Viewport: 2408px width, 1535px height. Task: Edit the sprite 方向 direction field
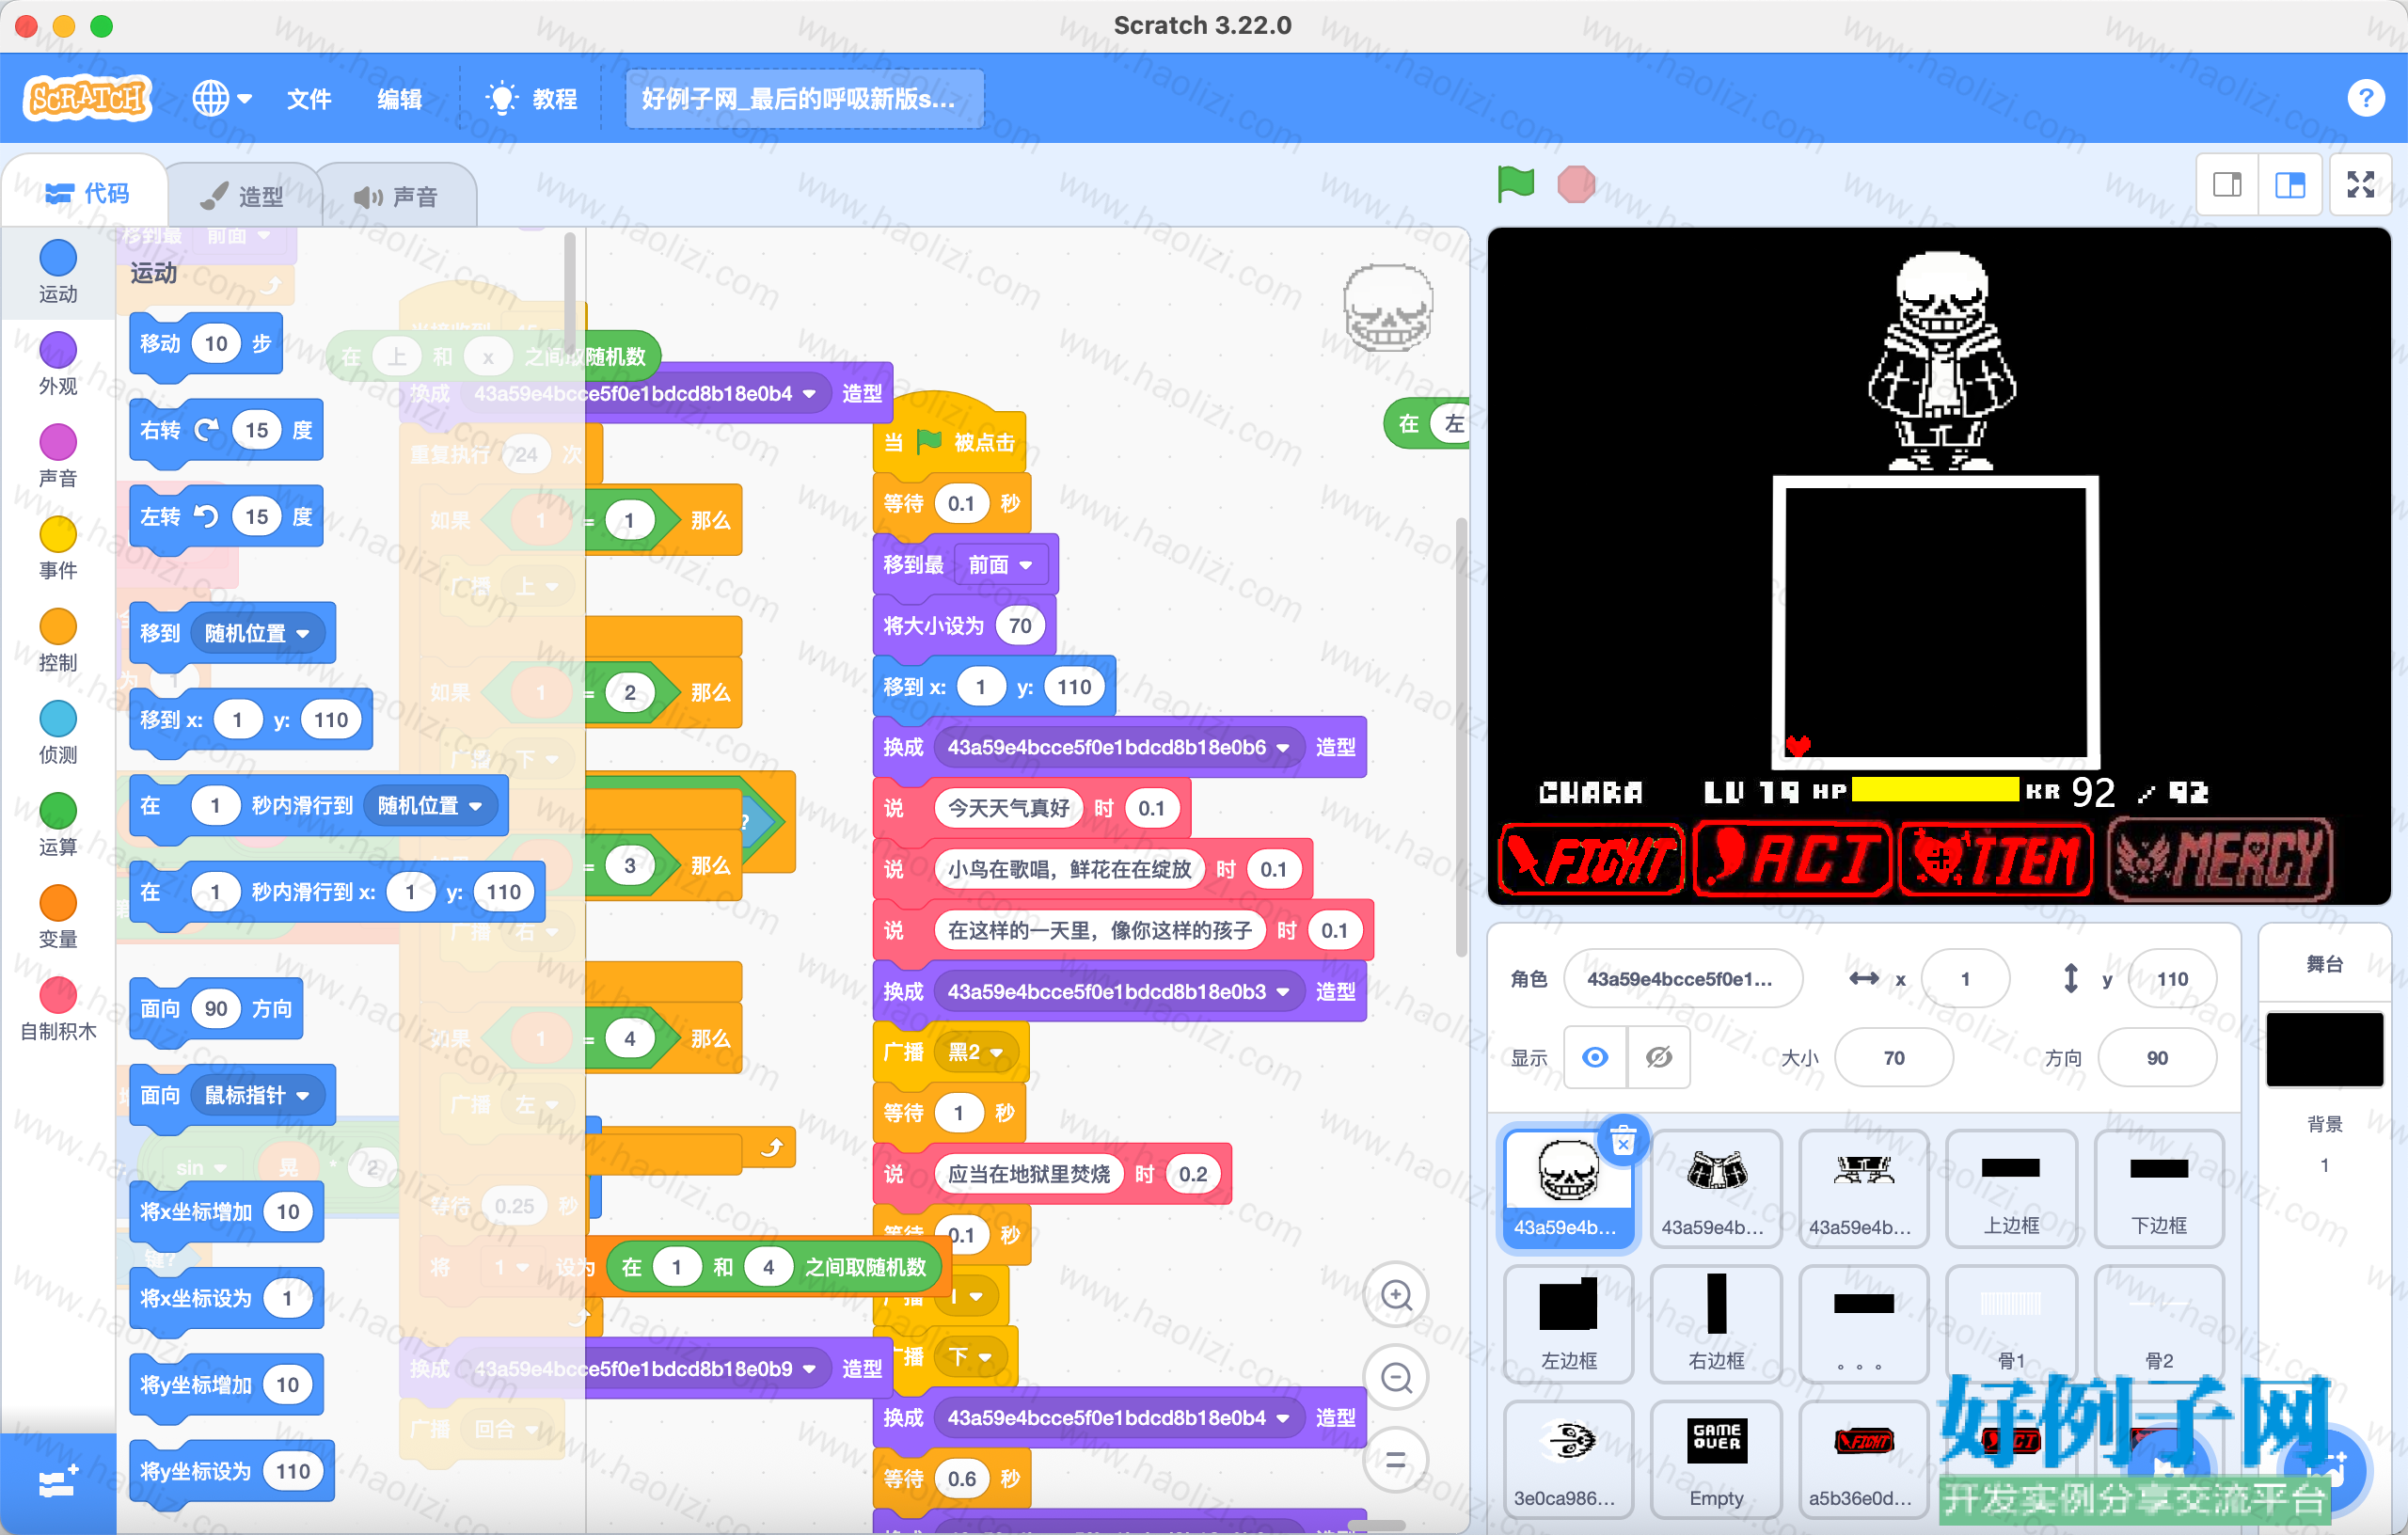click(x=2157, y=1058)
